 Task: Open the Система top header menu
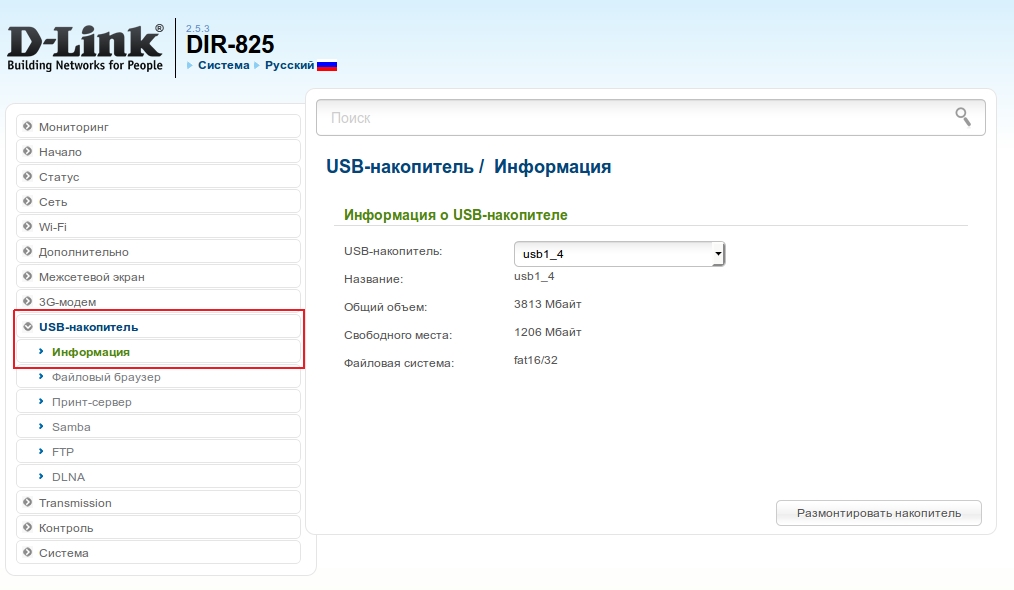223,65
